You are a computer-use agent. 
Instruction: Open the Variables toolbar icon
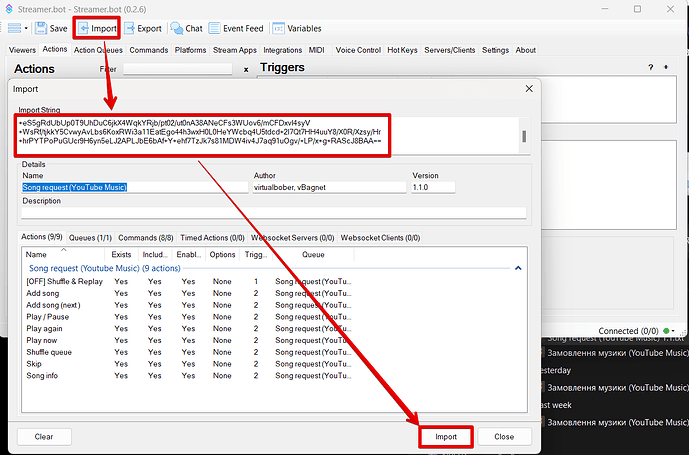[x=297, y=29]
